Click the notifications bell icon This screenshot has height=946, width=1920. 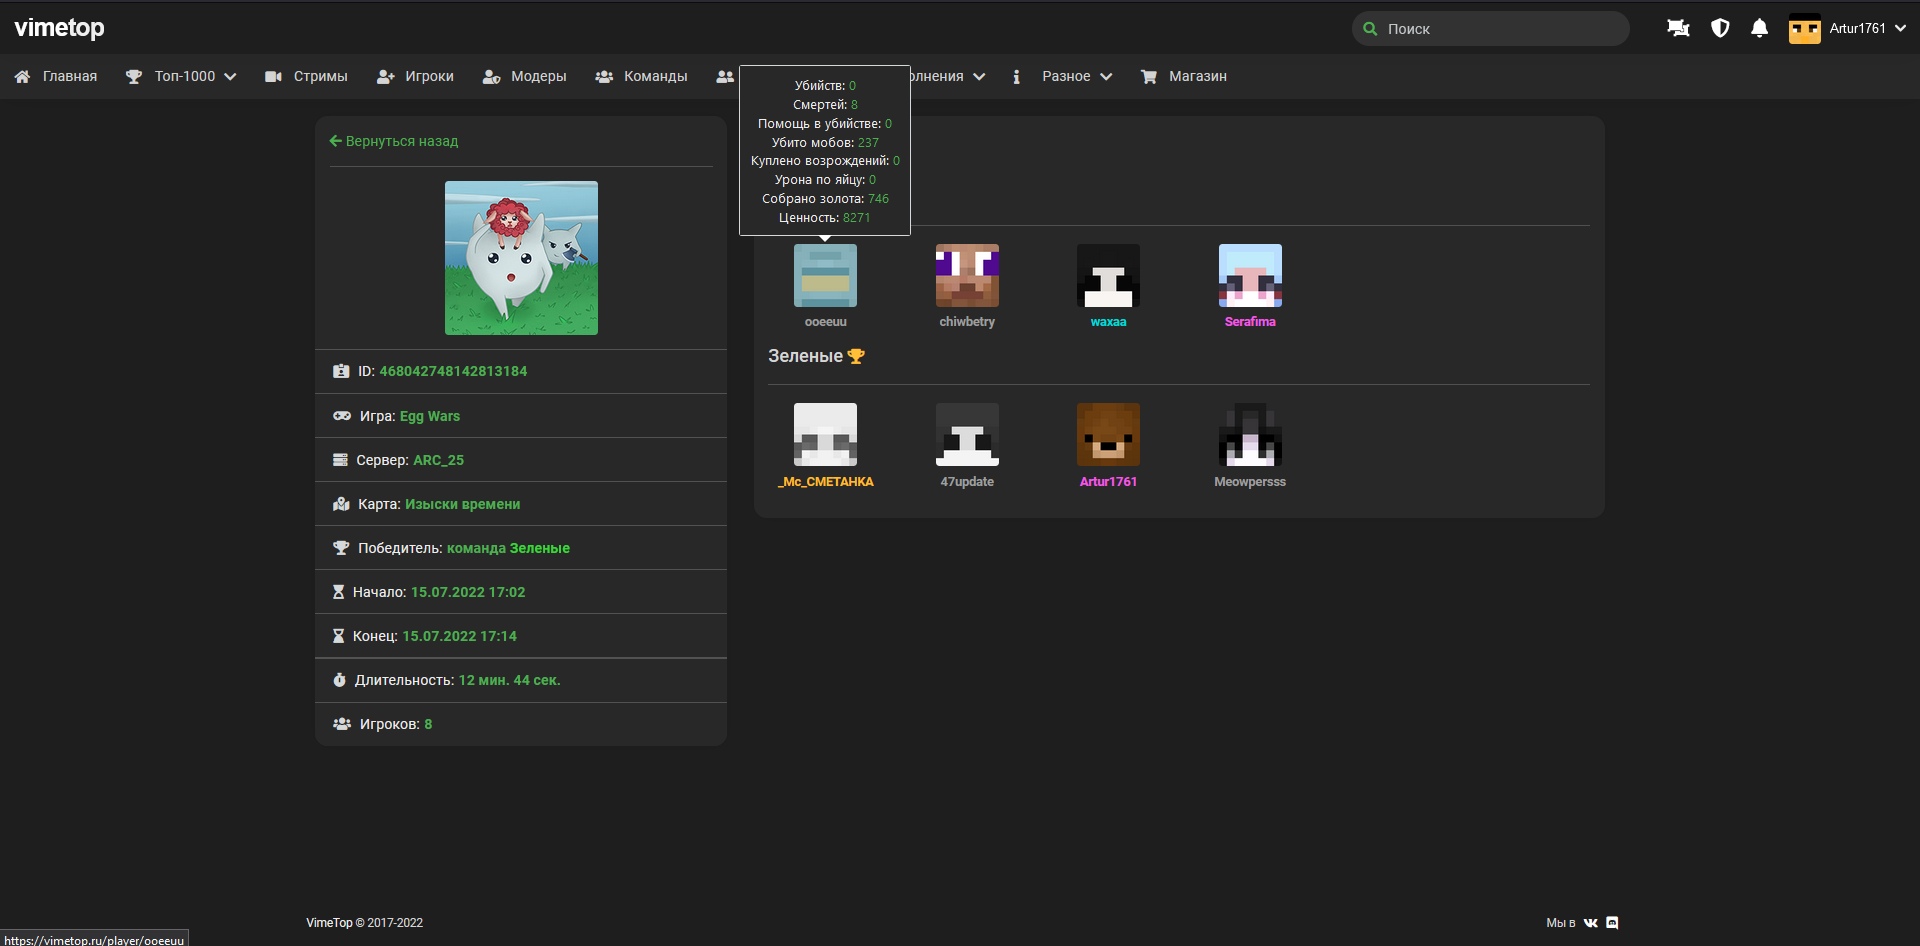click(1759, 29)
